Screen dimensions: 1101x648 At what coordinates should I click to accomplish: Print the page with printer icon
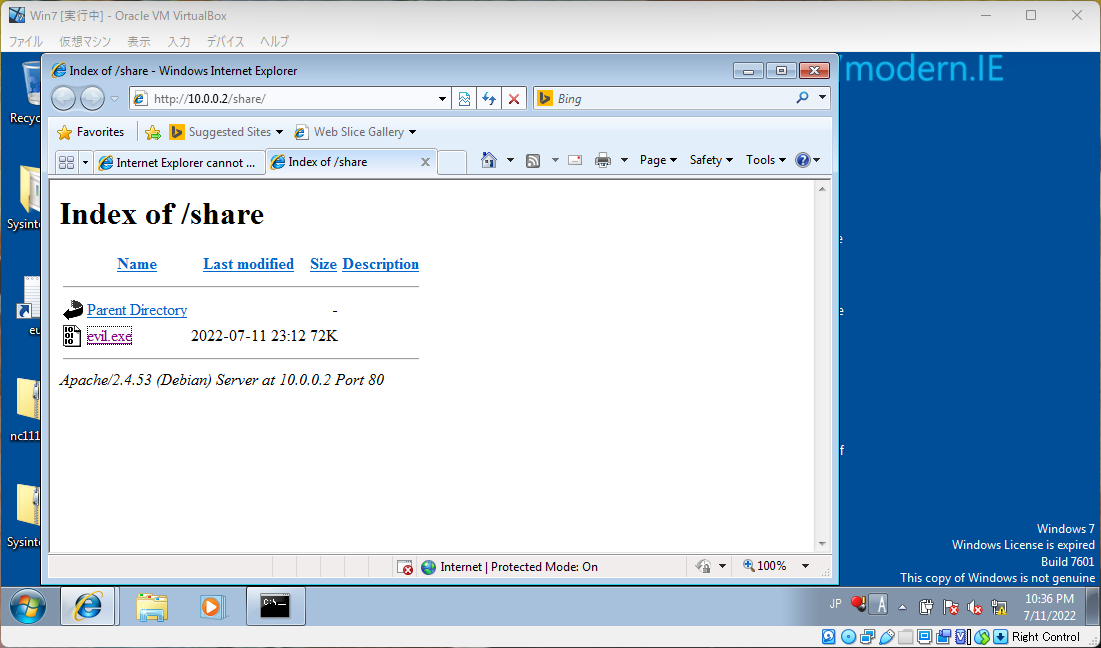click(x=602, y=160)
